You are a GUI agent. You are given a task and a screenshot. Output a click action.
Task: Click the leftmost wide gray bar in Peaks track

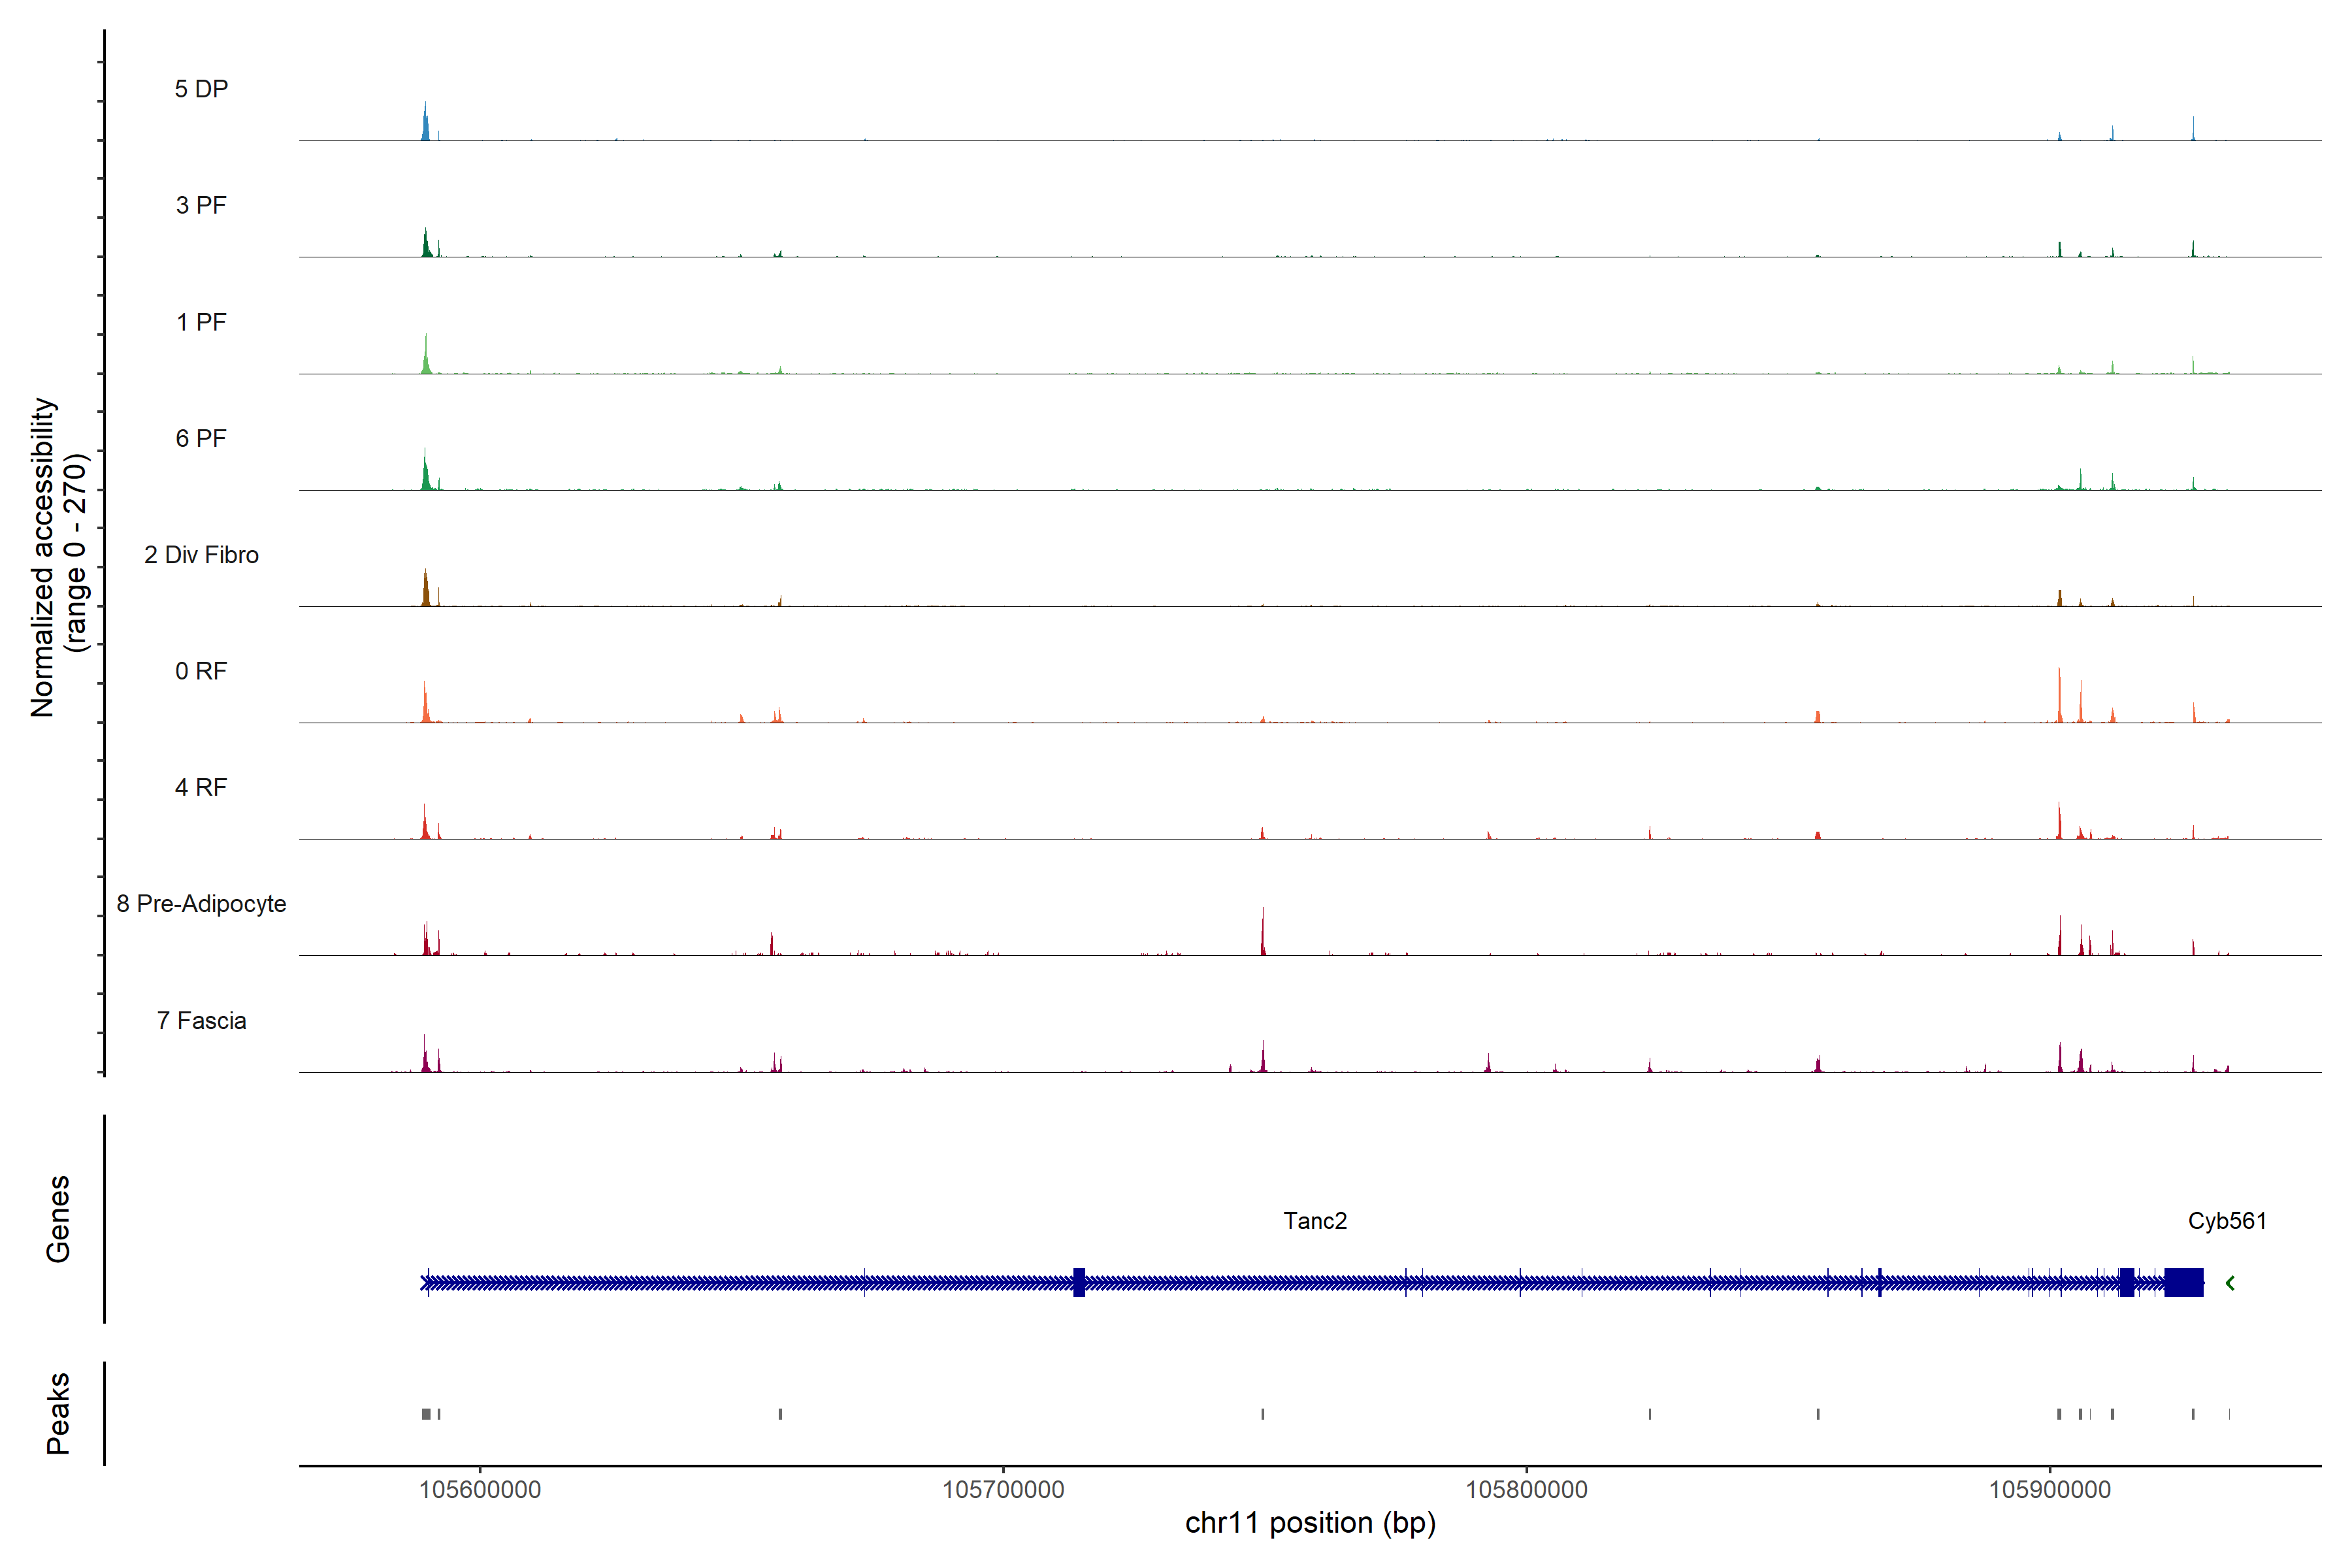click(x=426, y=1413)
